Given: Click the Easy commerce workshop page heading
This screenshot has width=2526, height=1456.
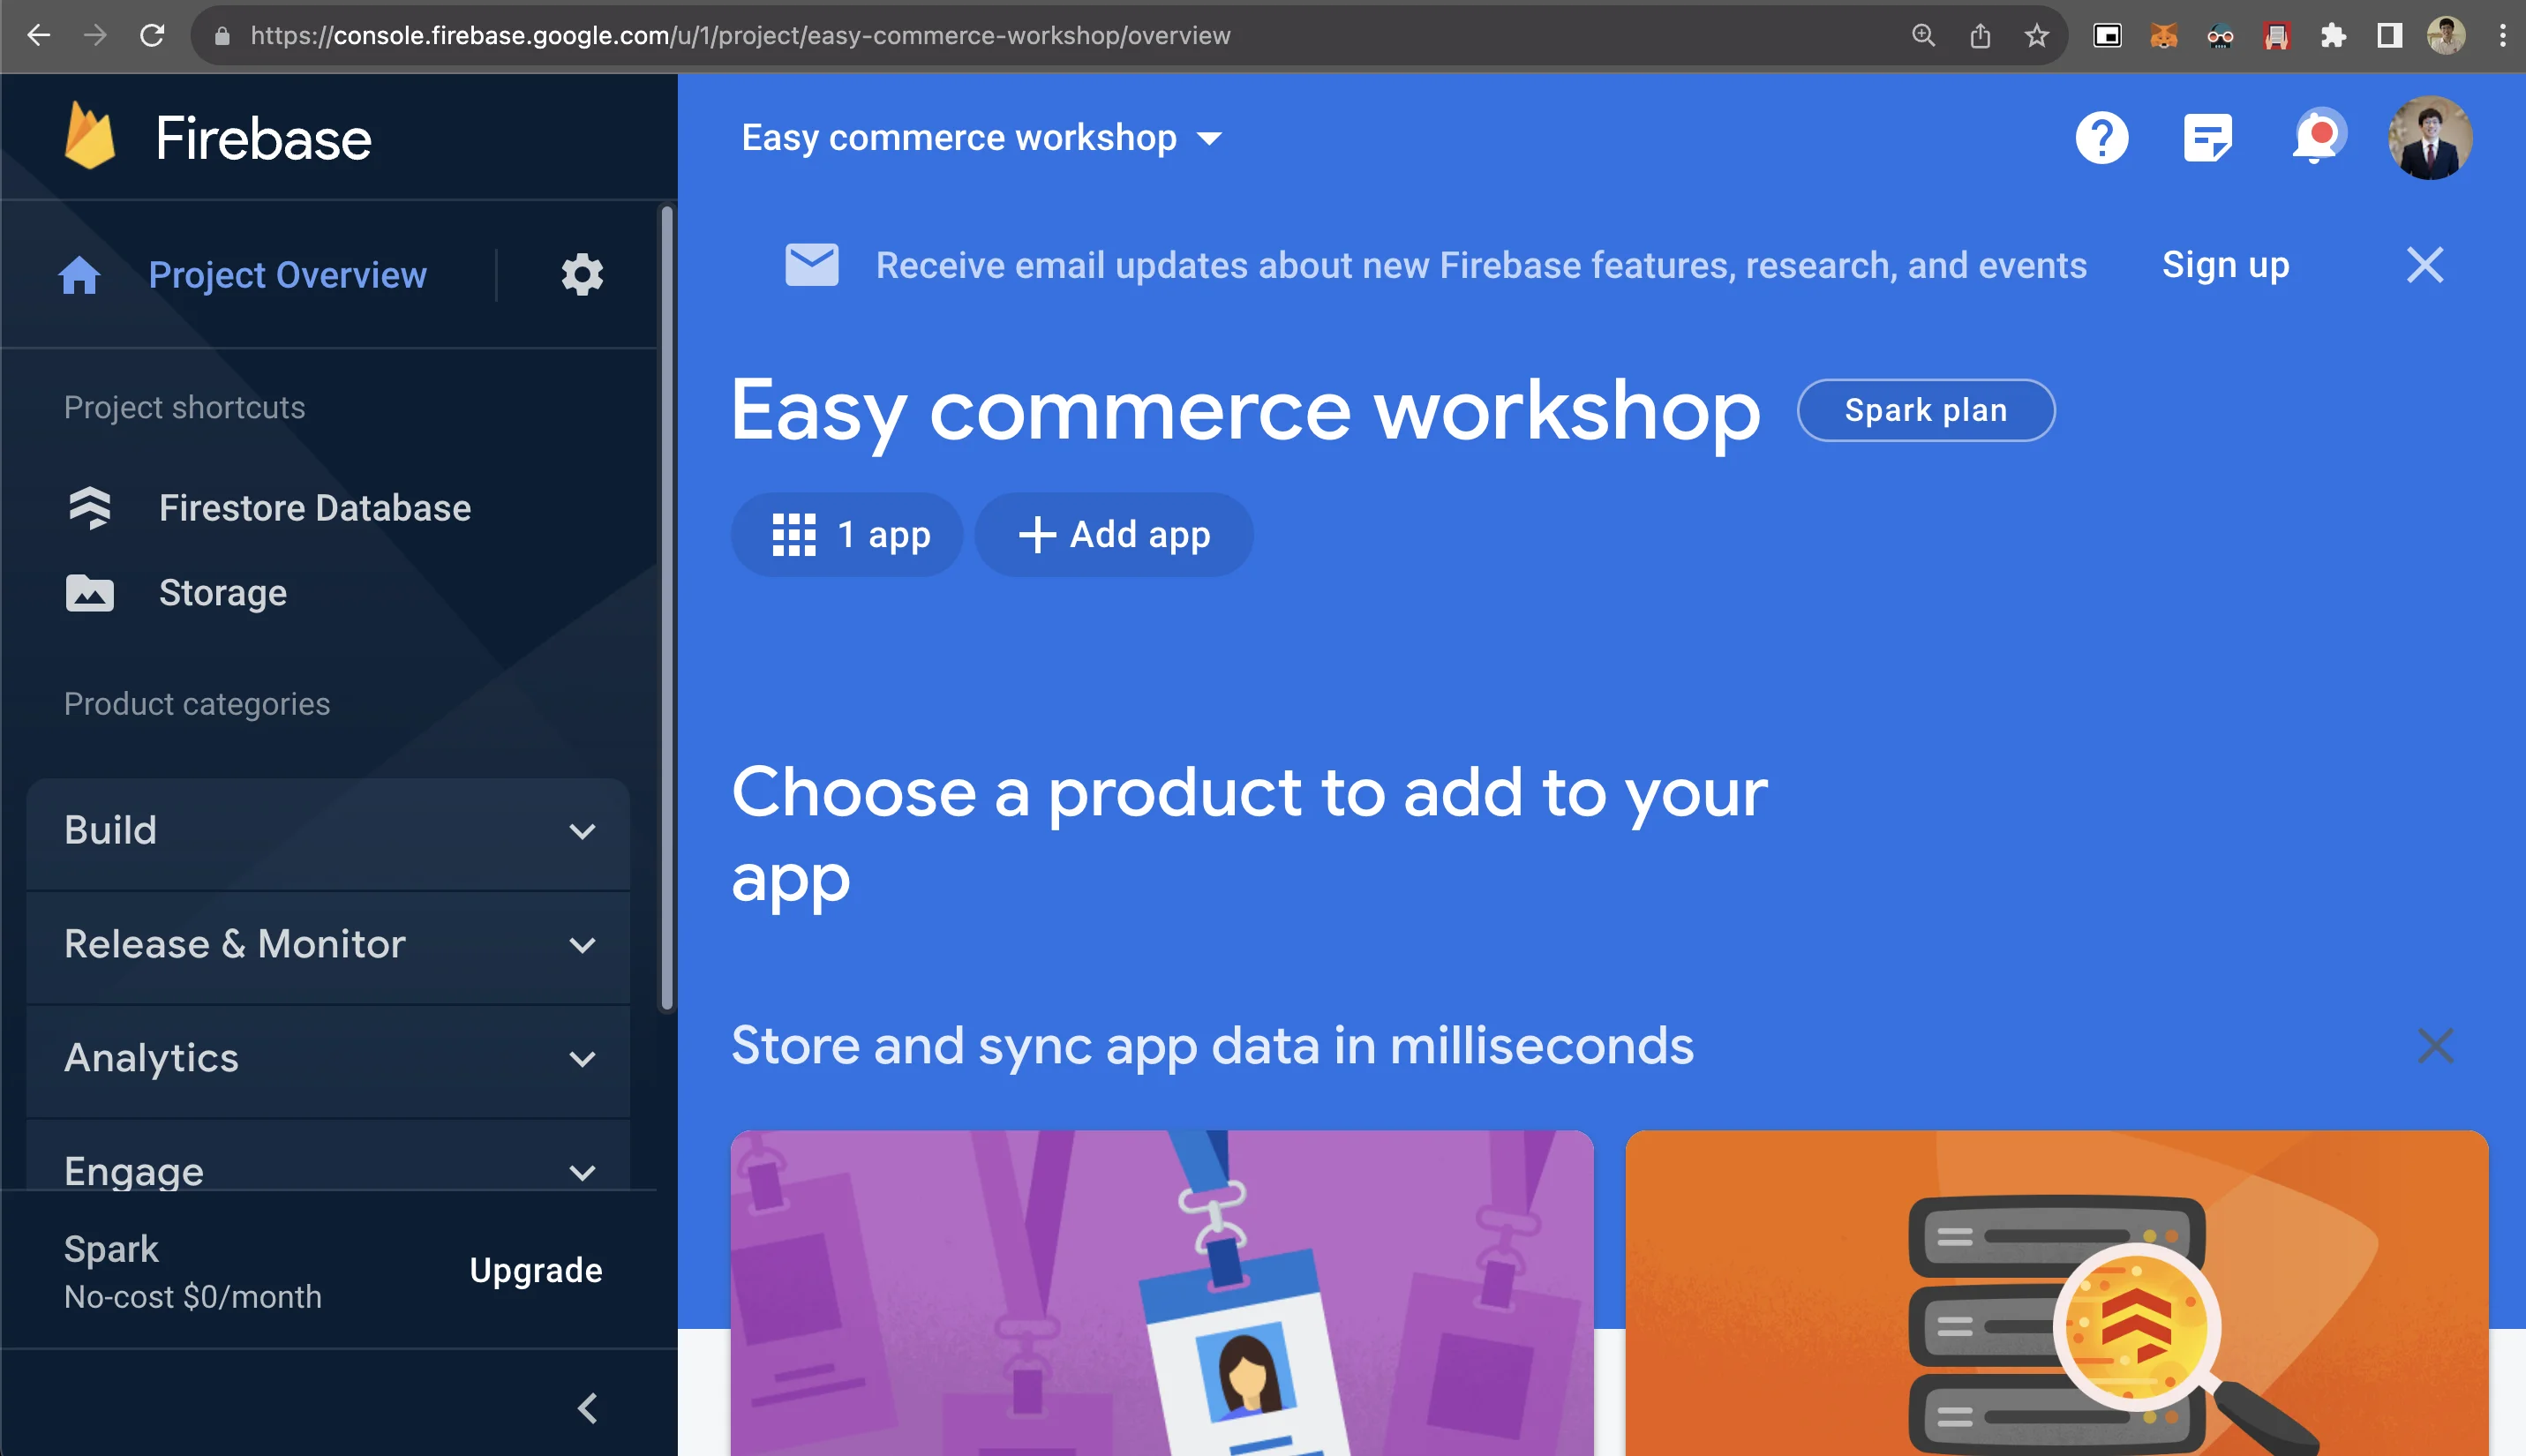Looking at the screenshot, I should [1245, 411].
